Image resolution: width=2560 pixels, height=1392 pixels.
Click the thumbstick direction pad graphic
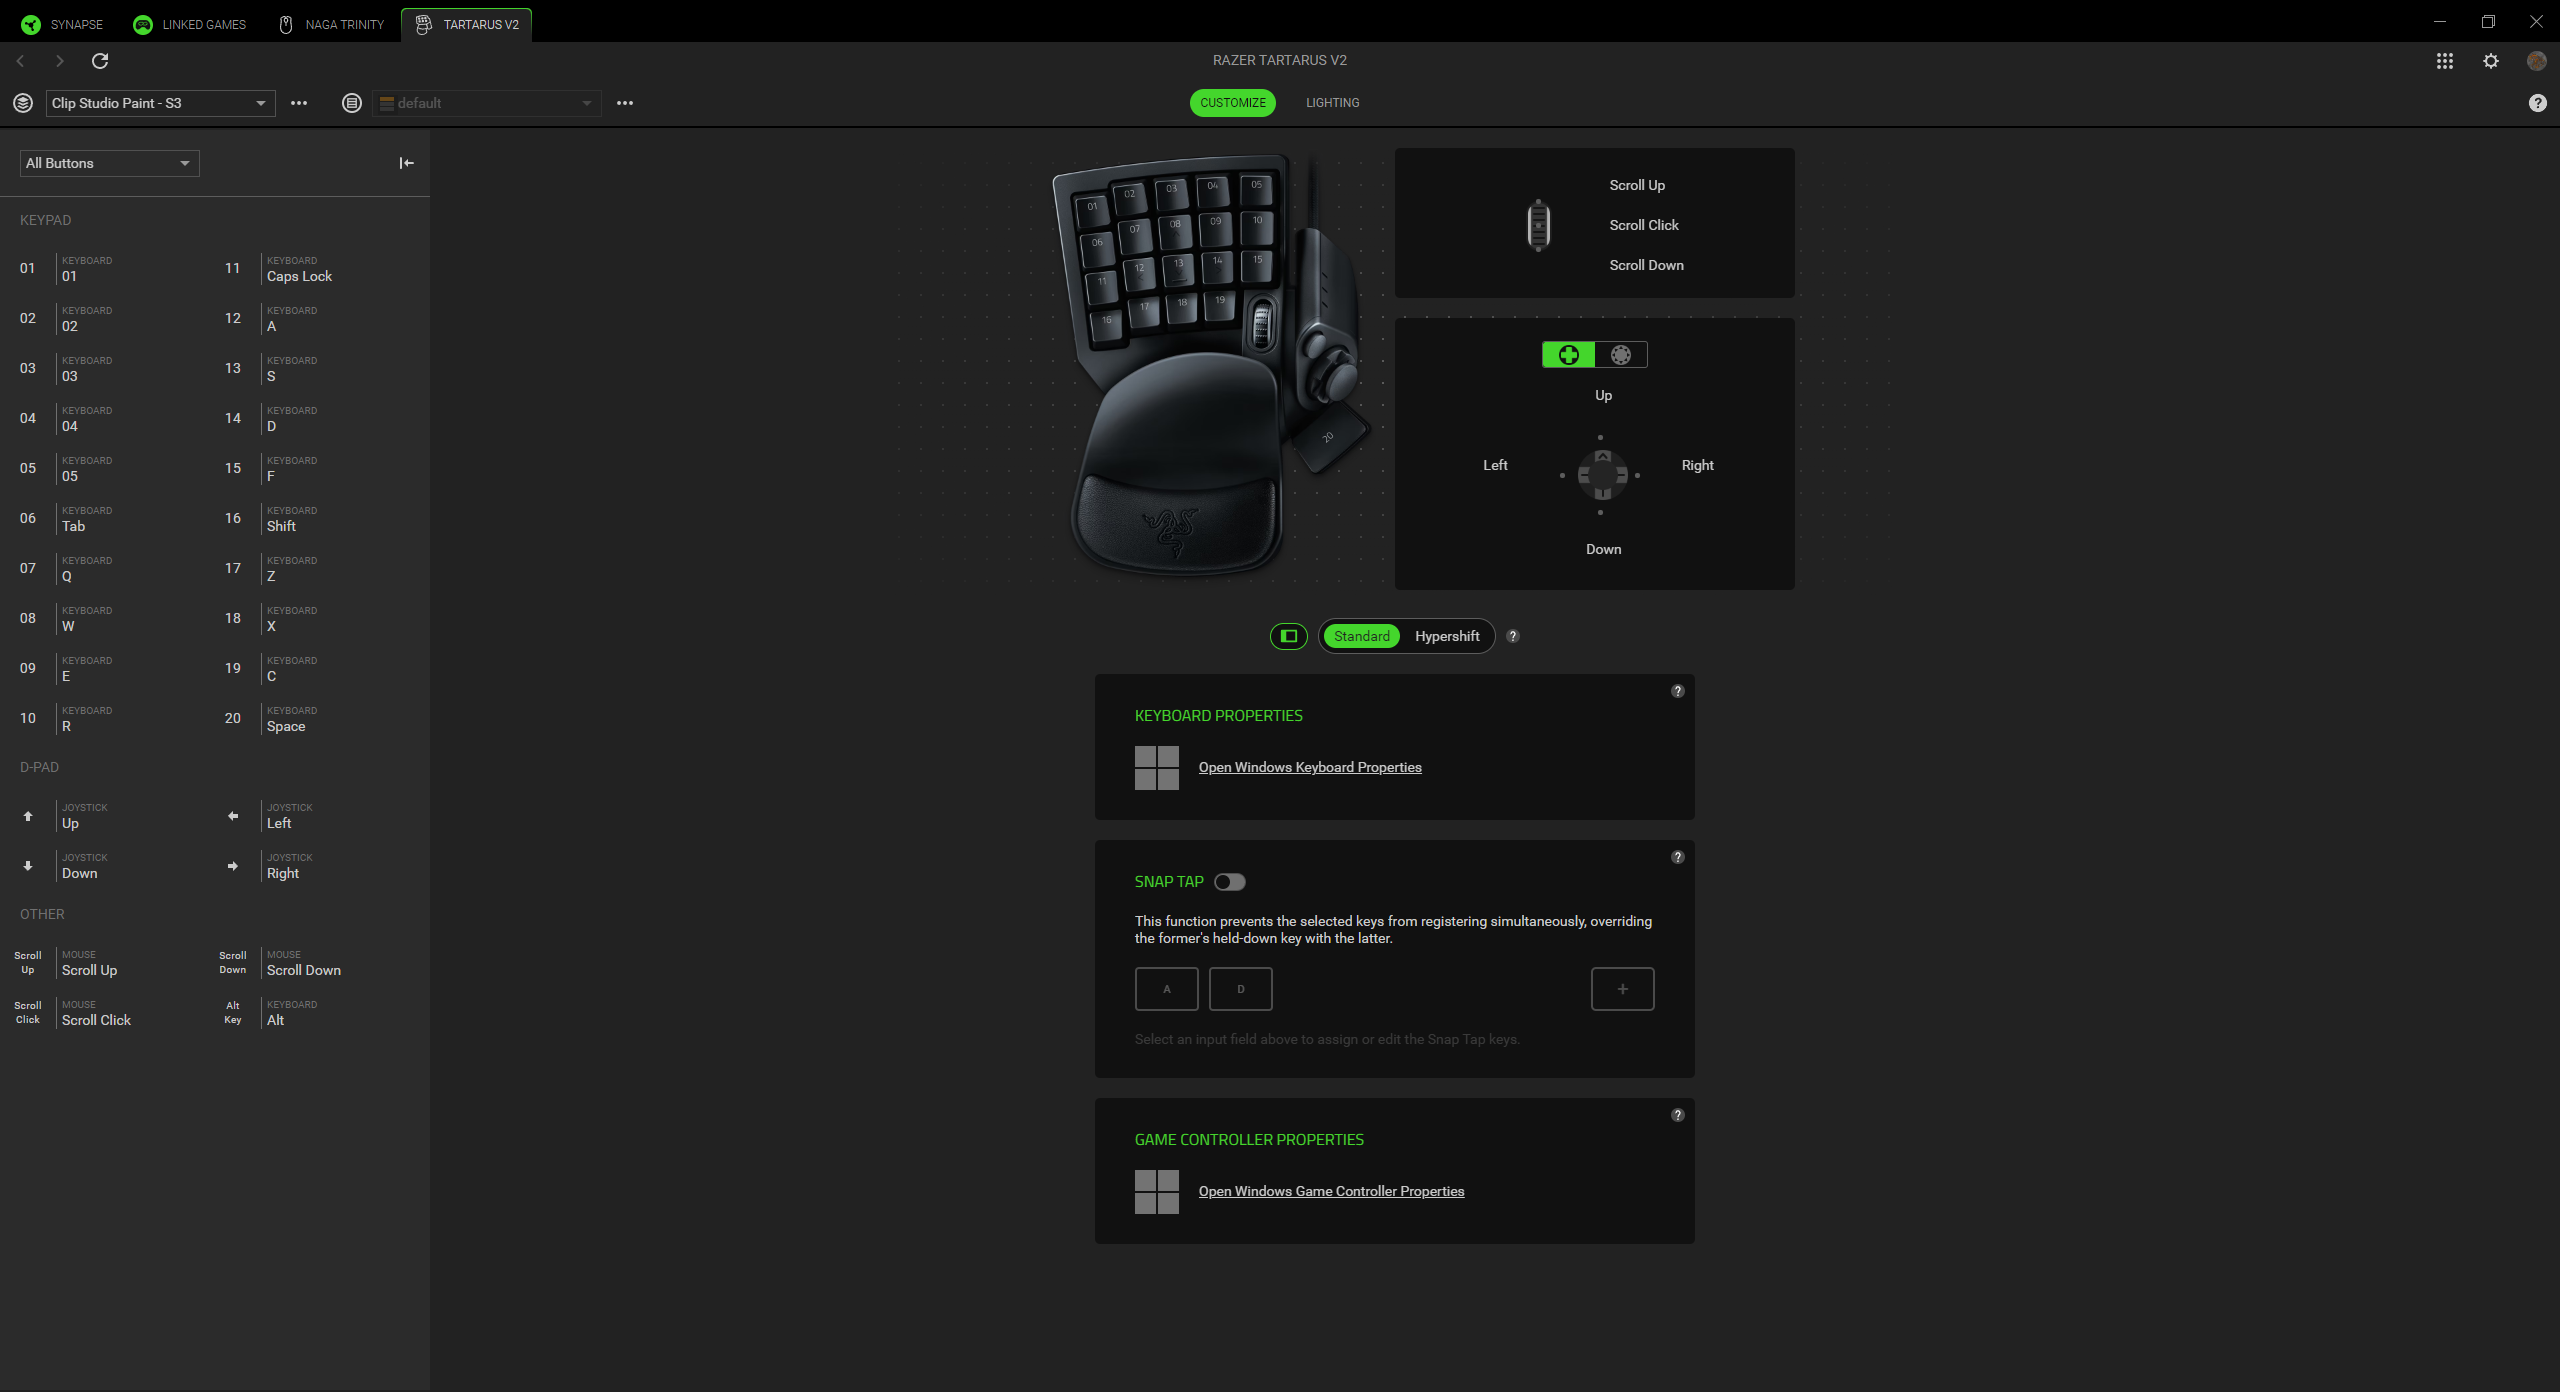tap(1602, 475)
